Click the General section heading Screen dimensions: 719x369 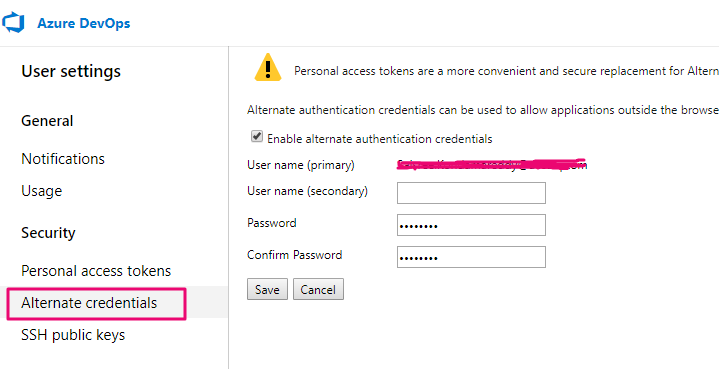(x=47, y=121)
